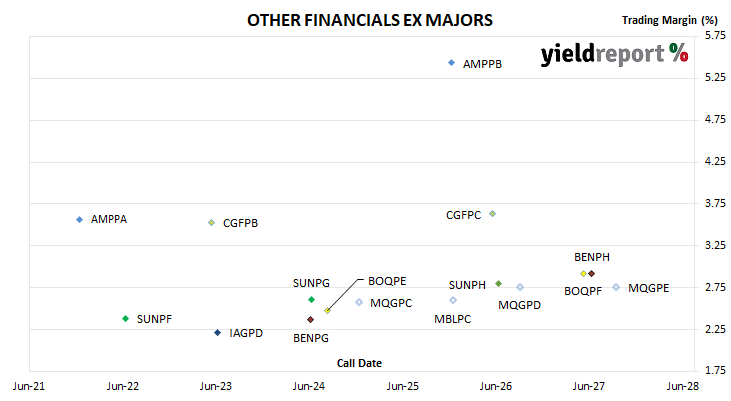Click the AMPPB data point marker
The image size is (731, 401).
click(451, 62)
